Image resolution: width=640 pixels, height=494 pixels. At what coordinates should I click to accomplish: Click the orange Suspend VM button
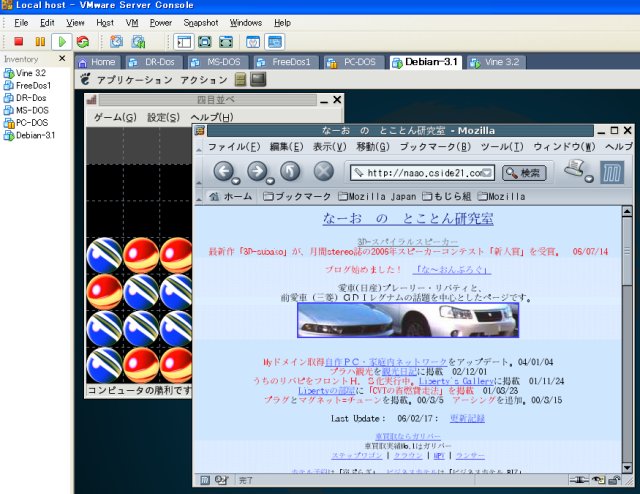(40, 42)
